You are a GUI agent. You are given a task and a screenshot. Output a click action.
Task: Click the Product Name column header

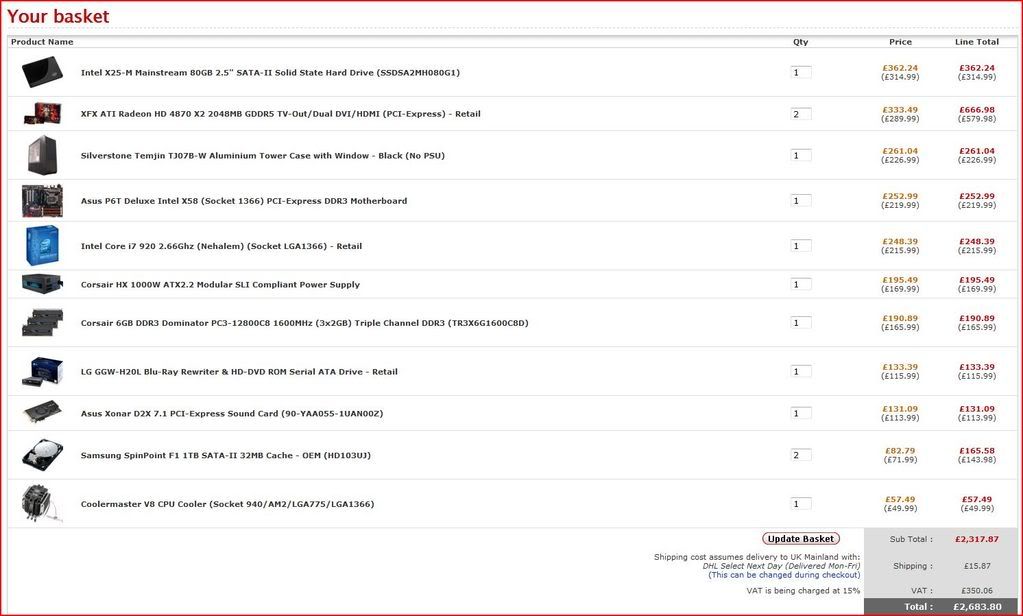pos(42,42)
